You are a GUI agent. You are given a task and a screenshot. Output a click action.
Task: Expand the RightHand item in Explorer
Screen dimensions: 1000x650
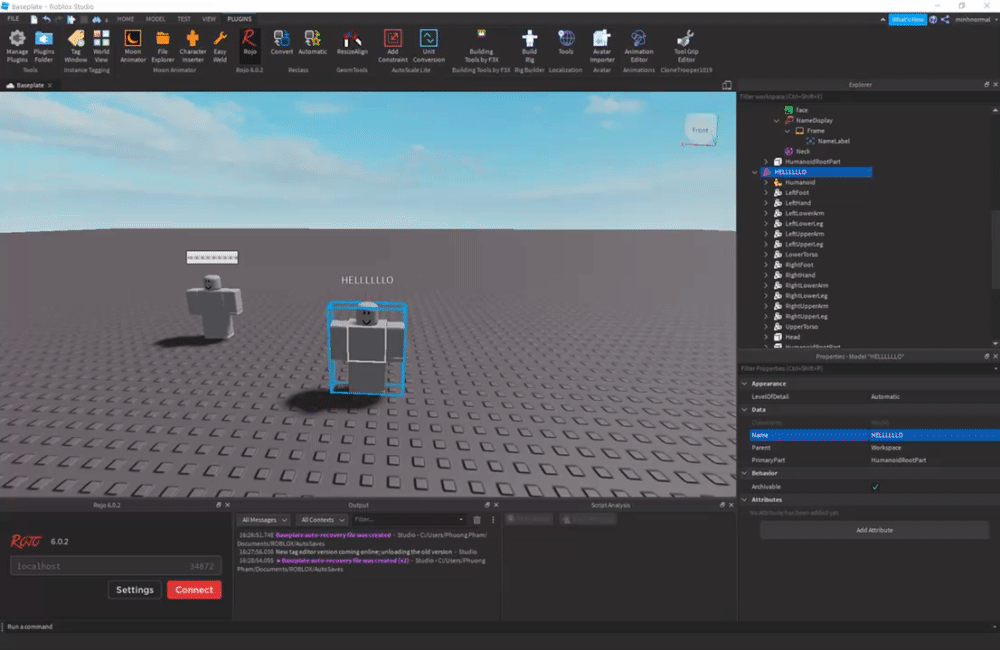766,275
